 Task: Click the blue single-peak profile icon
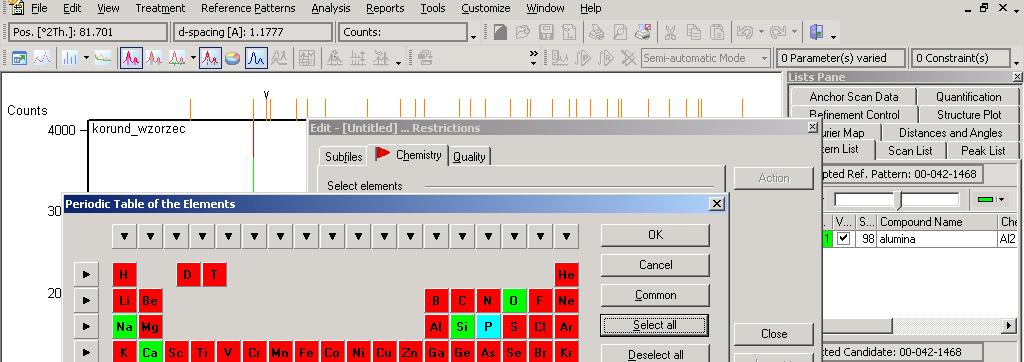pos(257,58)
